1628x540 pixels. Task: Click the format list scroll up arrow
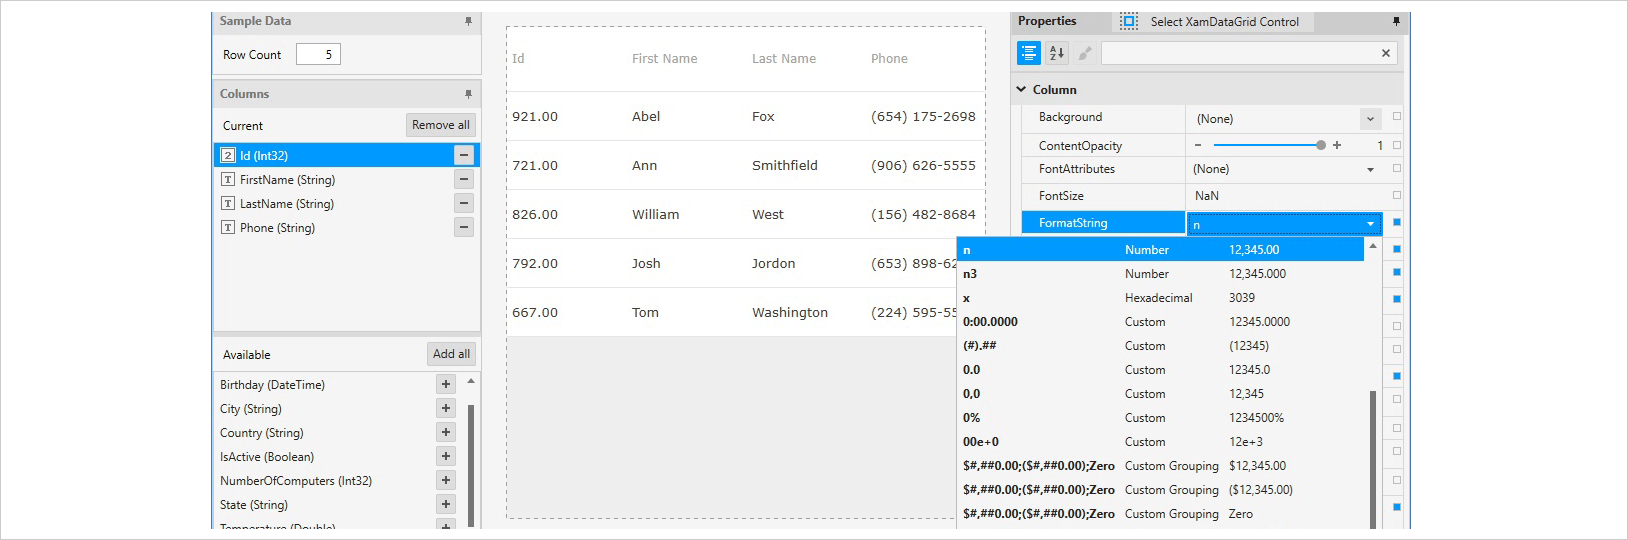[x=1373, y=246]
